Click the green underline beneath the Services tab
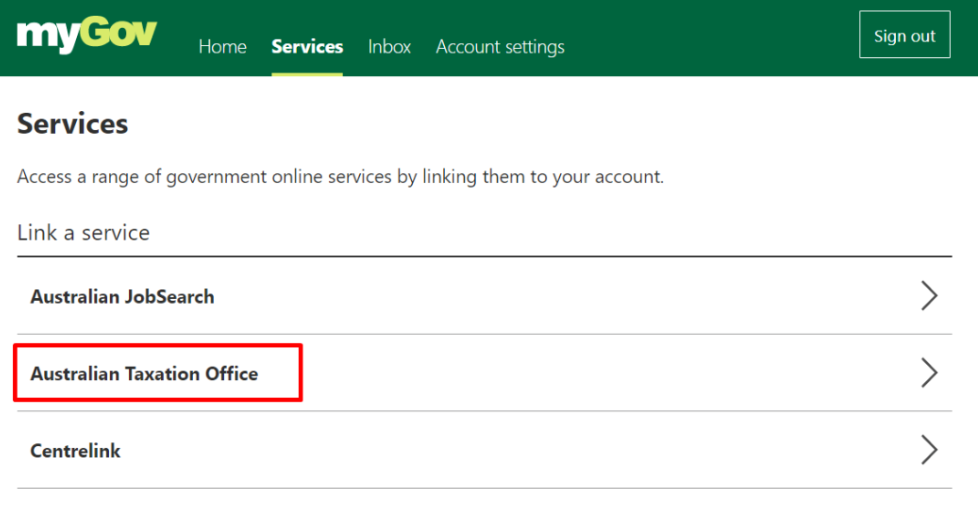Image resolution: width=978 pixels, height=511 pixels. 307,74
